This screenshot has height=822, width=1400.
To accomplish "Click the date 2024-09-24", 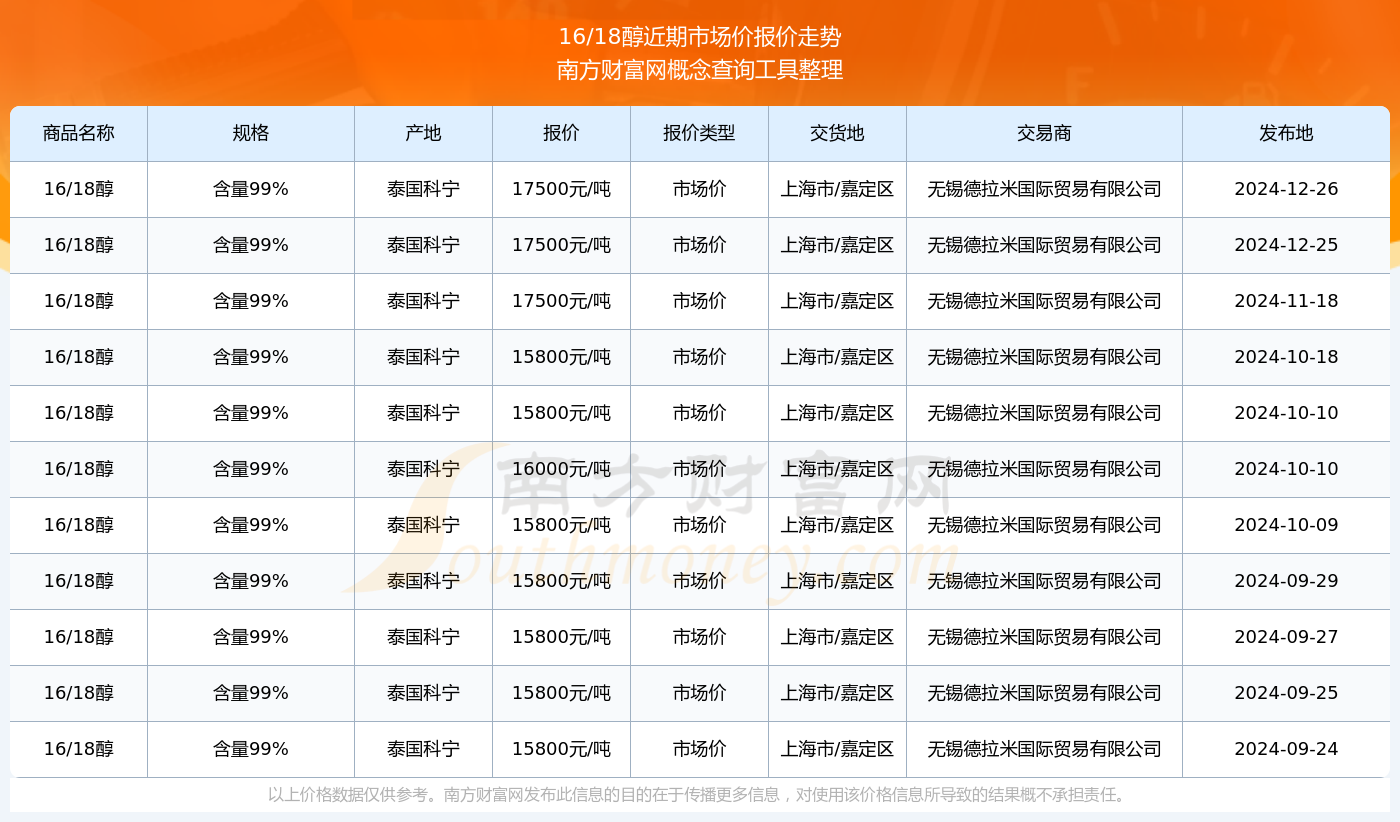I will [1286, 749].
